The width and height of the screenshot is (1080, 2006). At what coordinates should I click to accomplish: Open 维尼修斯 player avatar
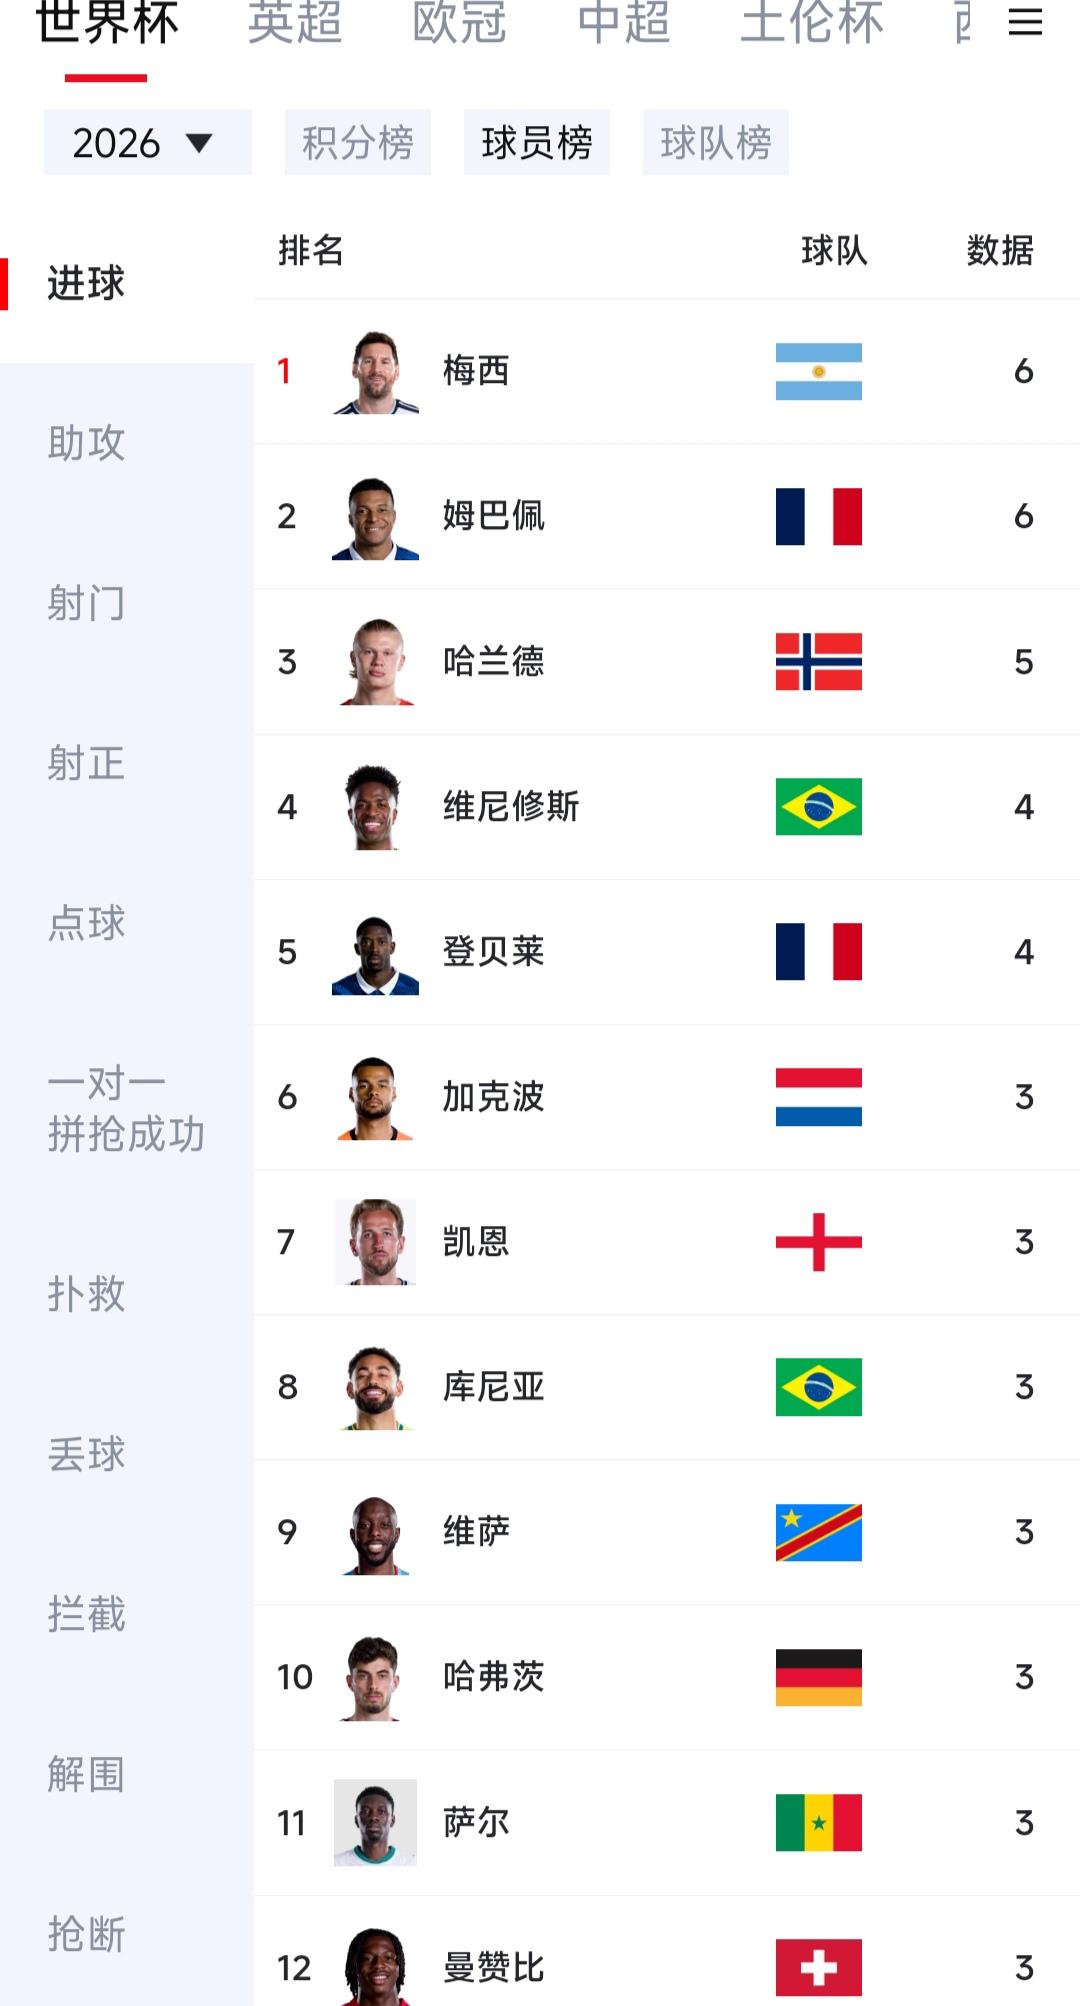375,807
